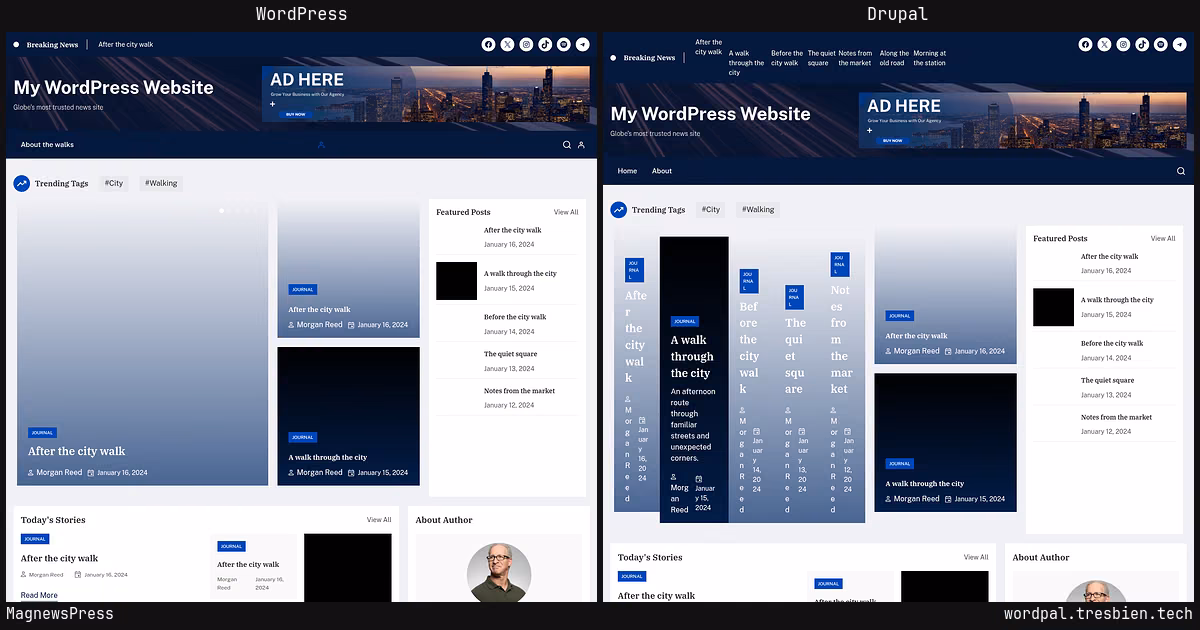Select the #Walking tag in Drupal panel
The width and height of the screenshot is (1200, 630).
(758, 210)
